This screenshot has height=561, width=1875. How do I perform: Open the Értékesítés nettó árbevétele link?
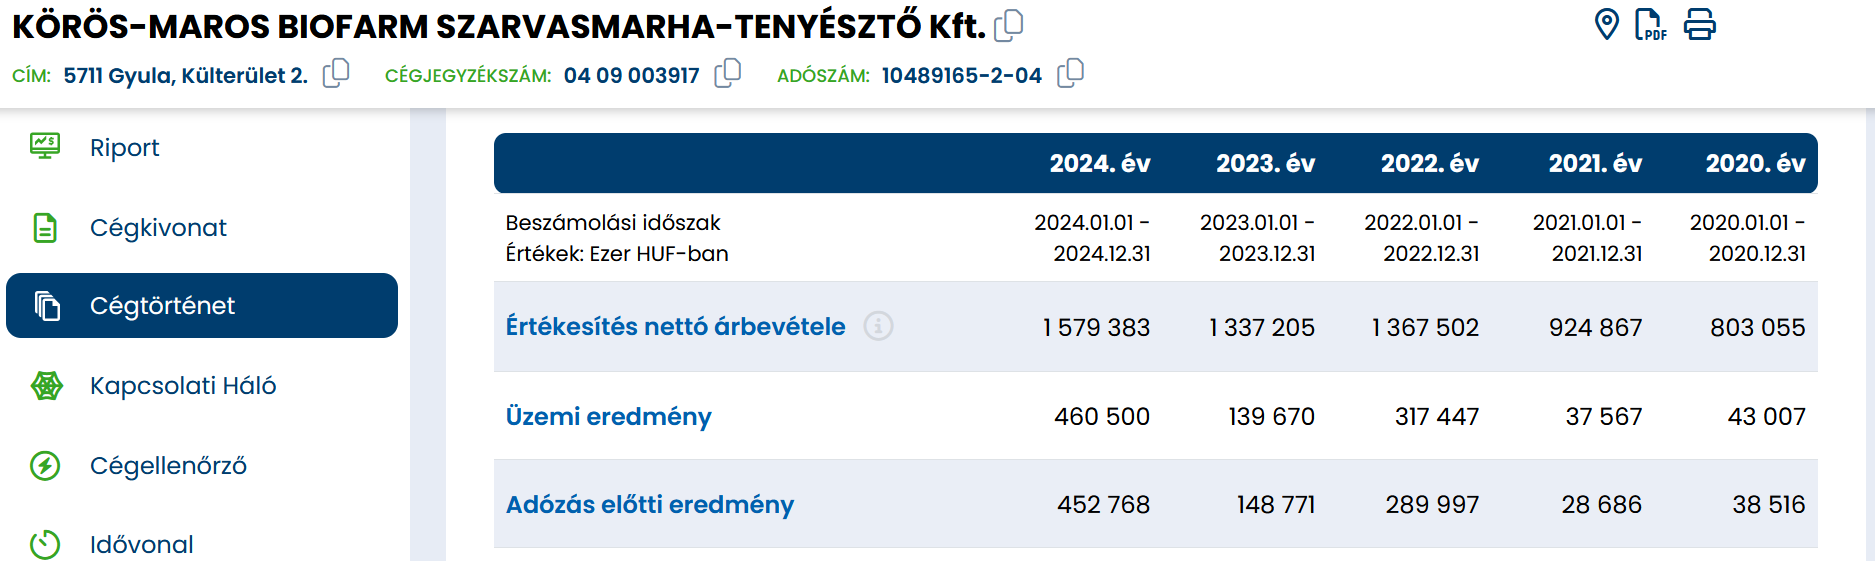click(675, 326)
